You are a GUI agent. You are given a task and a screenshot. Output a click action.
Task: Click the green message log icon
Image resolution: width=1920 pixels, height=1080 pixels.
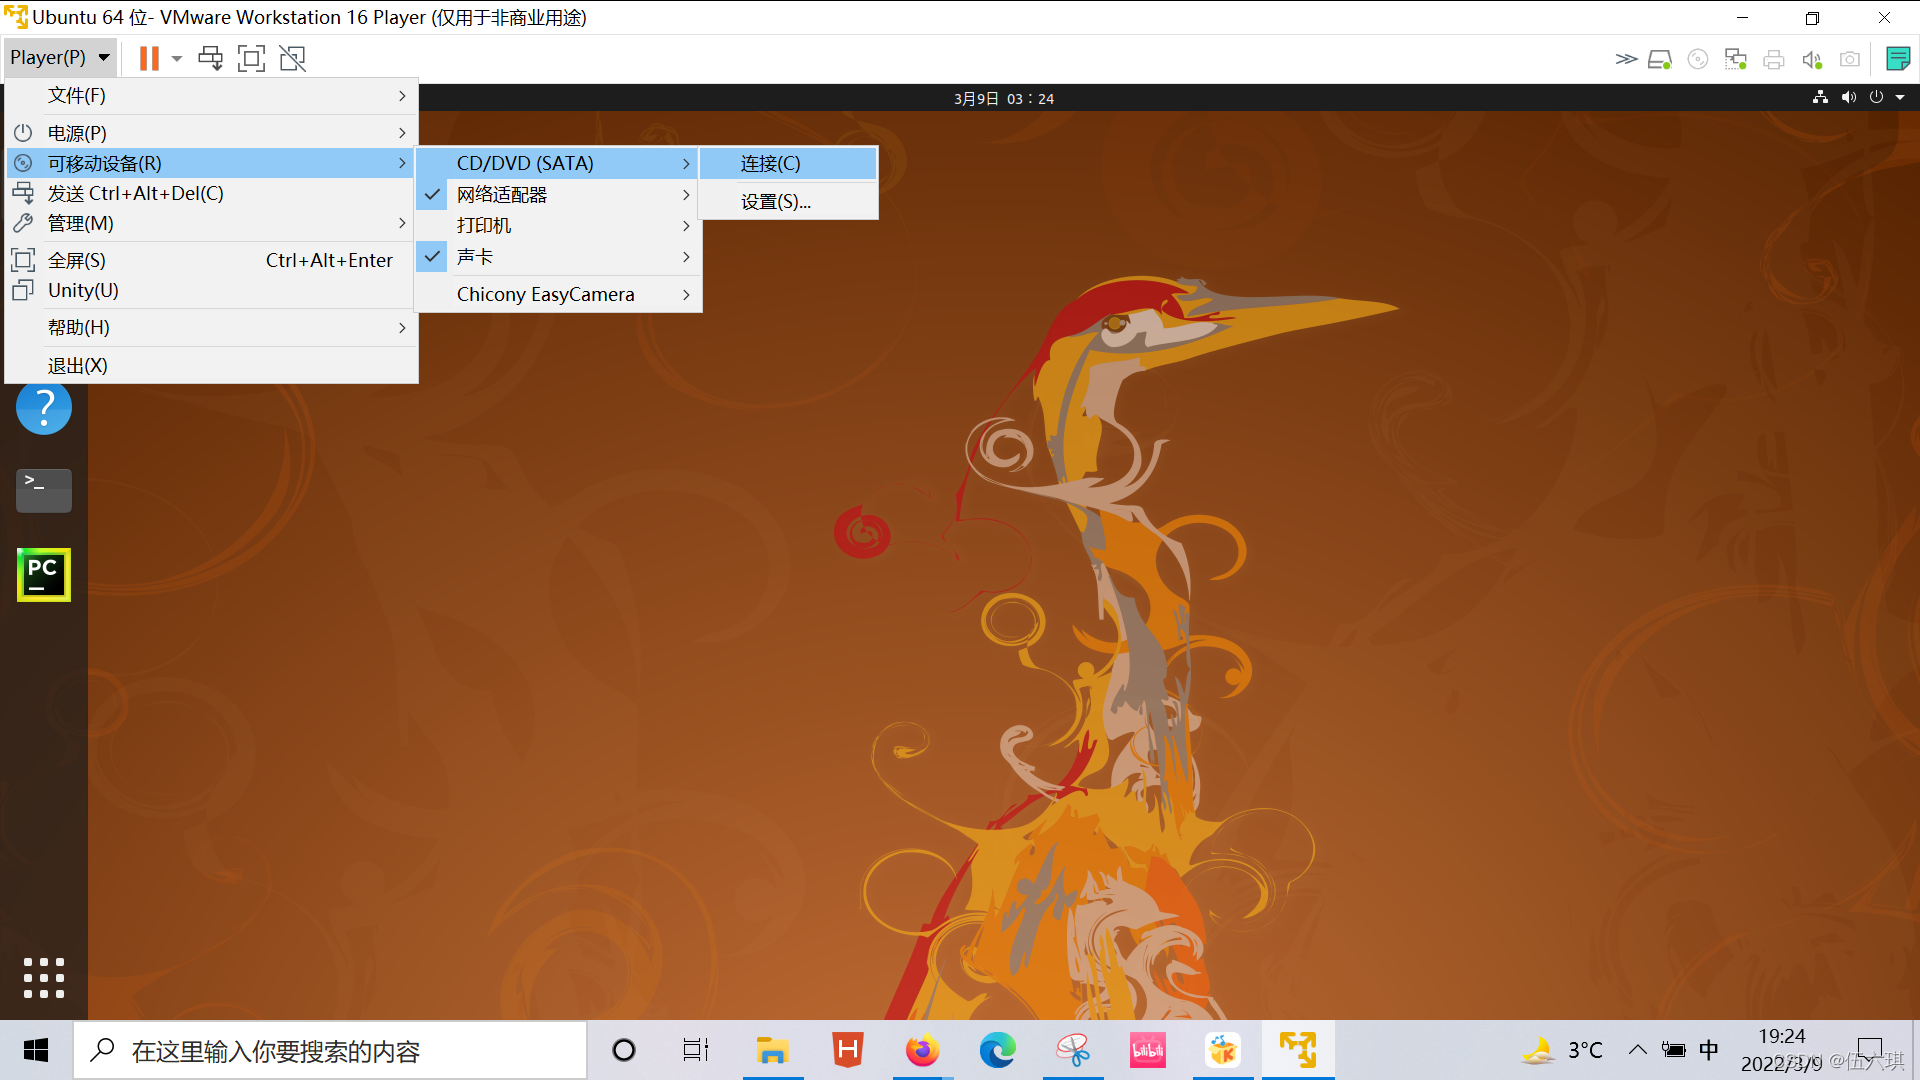[1897, 58]
